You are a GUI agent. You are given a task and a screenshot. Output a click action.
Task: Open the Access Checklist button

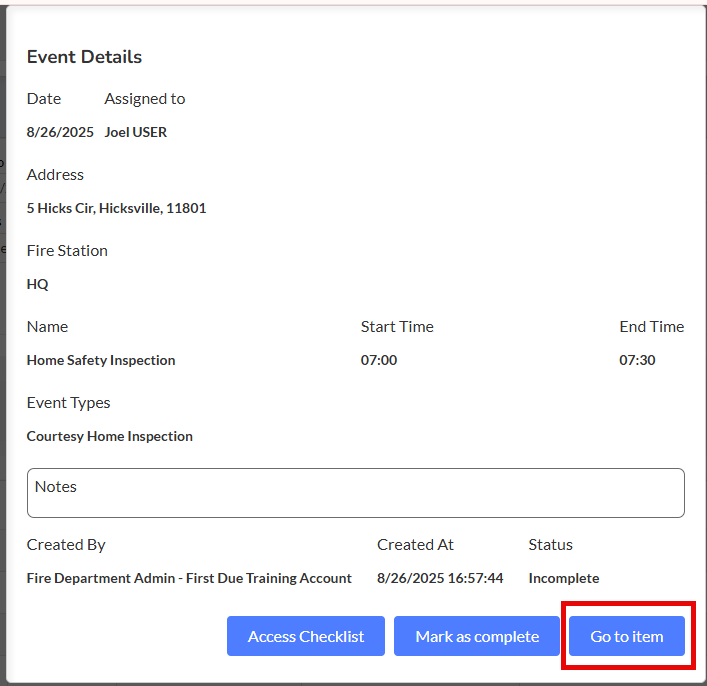tap(306, 636)
